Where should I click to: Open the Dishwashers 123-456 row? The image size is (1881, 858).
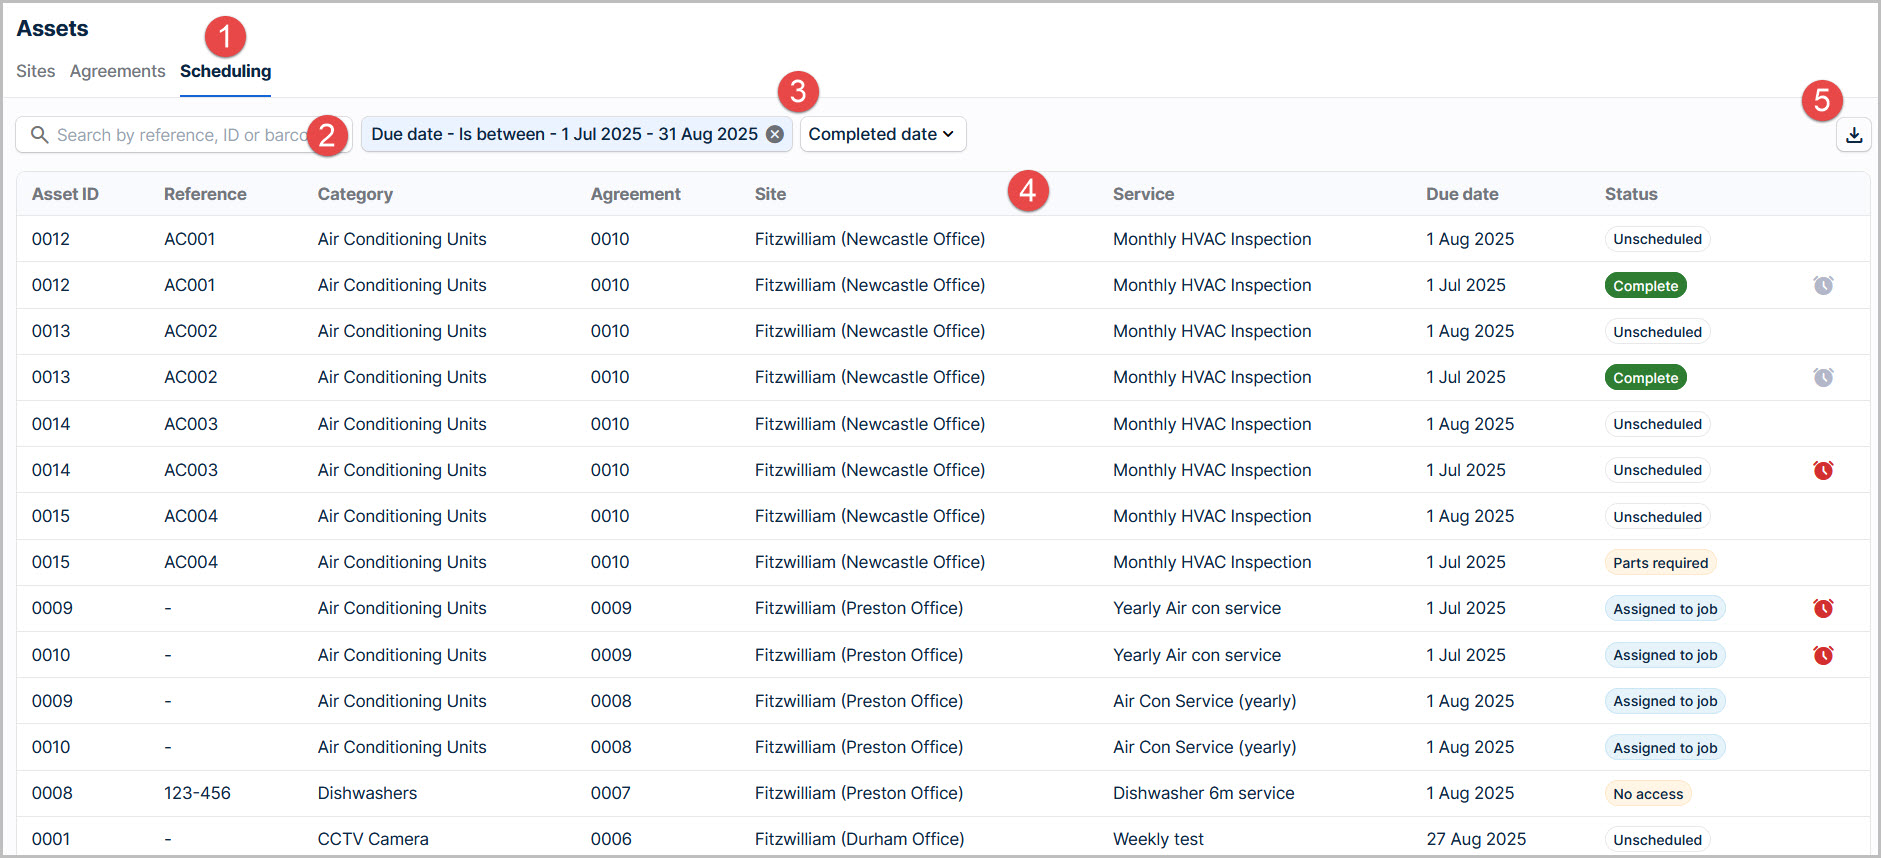[943, 793]
